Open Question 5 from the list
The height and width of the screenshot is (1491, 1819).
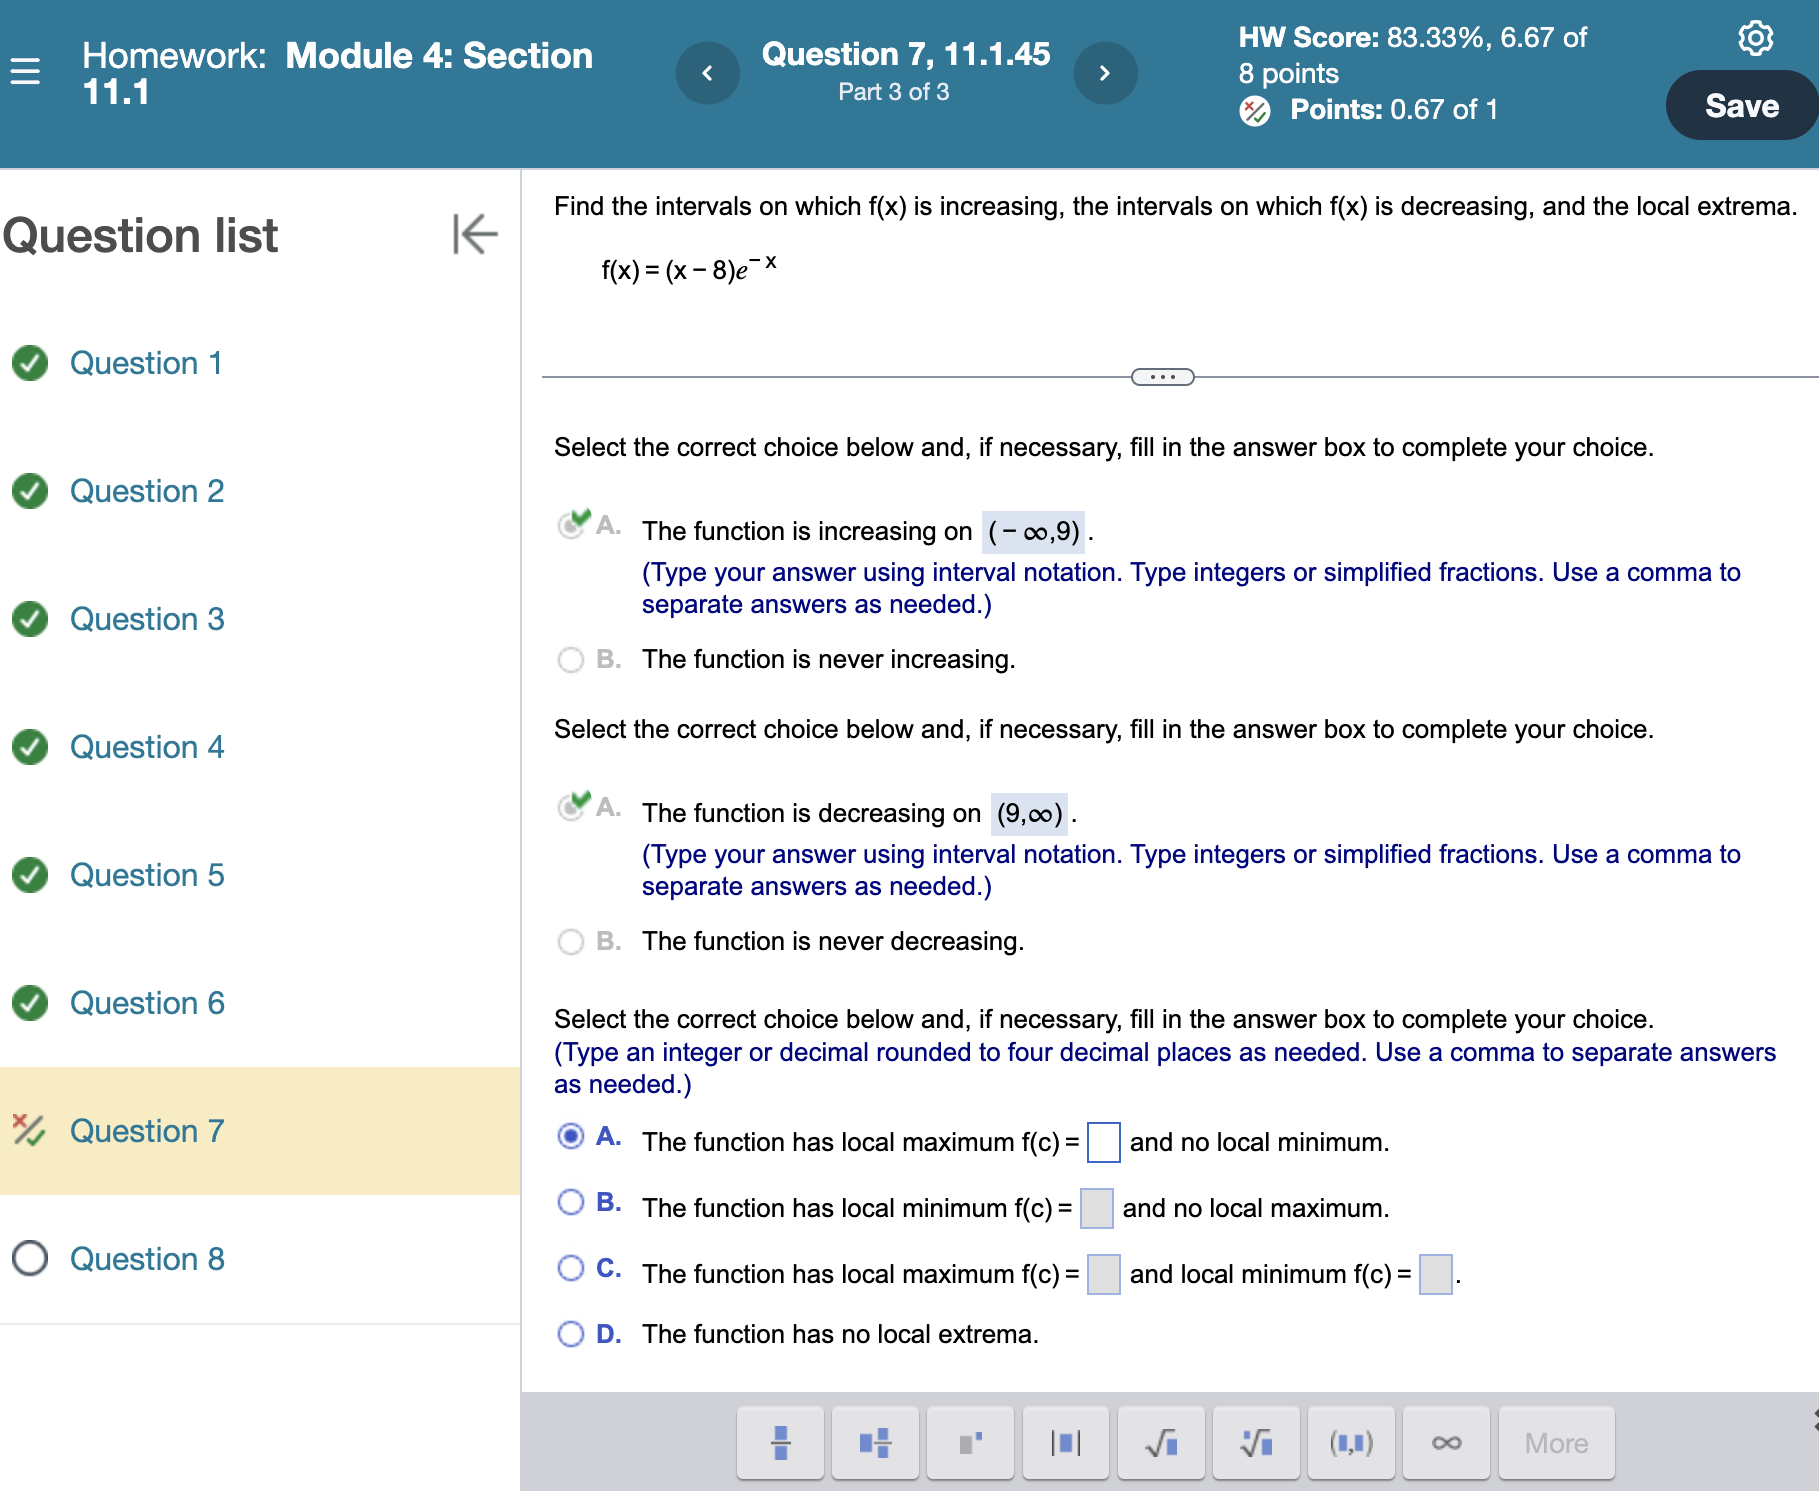pos(147,875)
